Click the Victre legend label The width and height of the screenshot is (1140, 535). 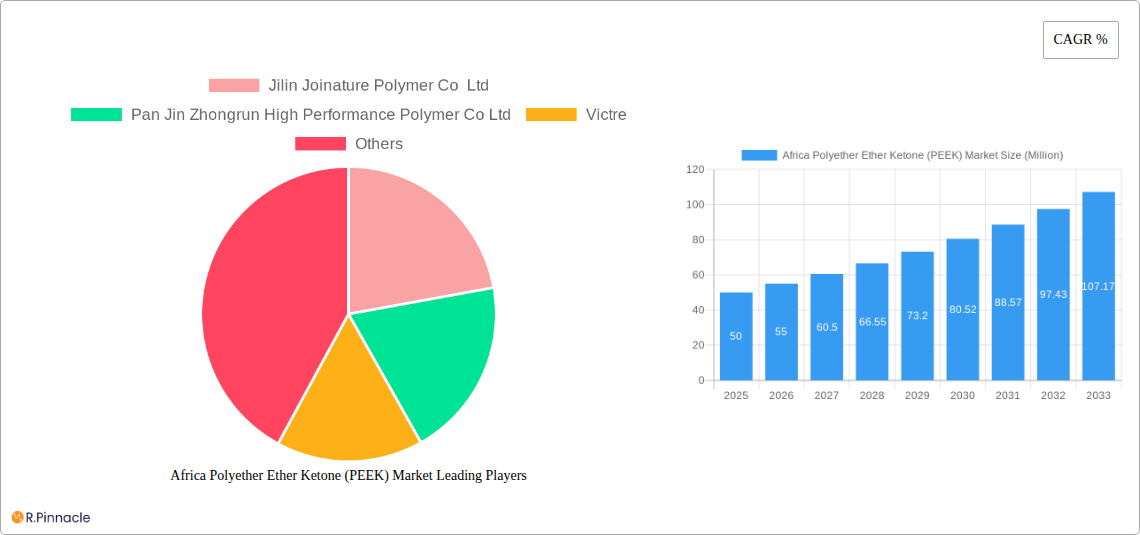[x=606, y=115]
